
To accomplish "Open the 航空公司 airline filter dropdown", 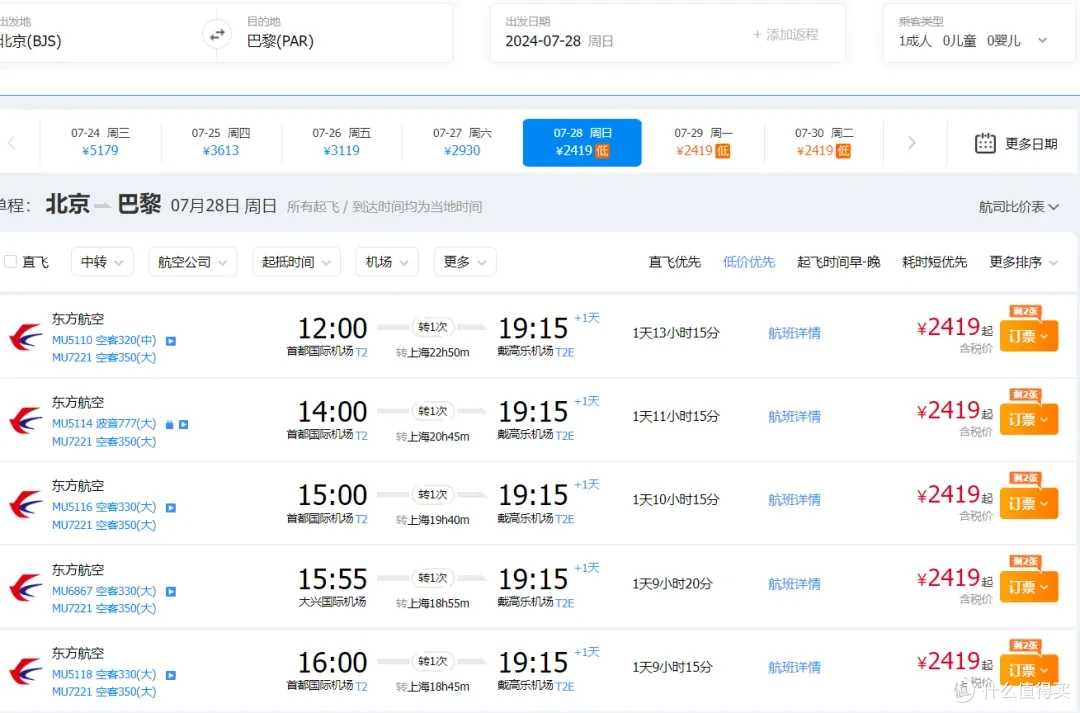I will [x=192, y=262].
